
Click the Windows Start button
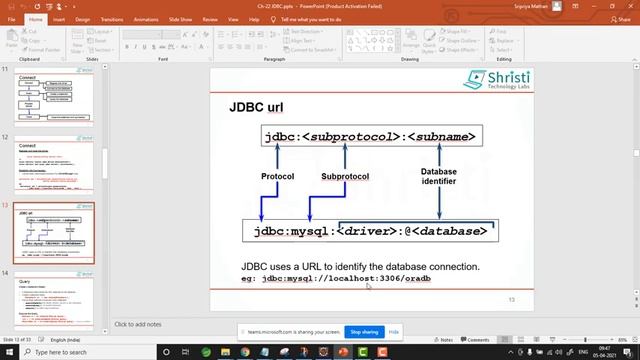click(9, 352)
